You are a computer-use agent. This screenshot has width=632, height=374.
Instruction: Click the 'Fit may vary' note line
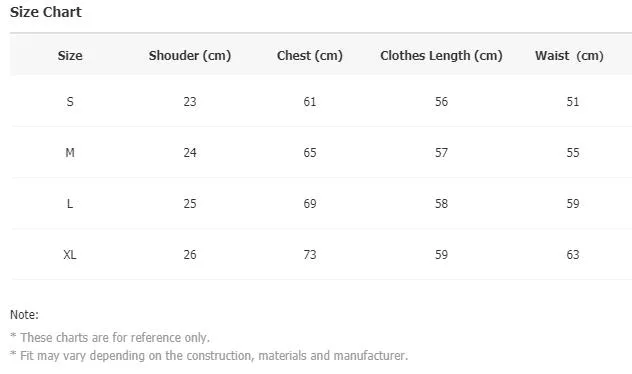pyautogui.click(x=209, y=356)
